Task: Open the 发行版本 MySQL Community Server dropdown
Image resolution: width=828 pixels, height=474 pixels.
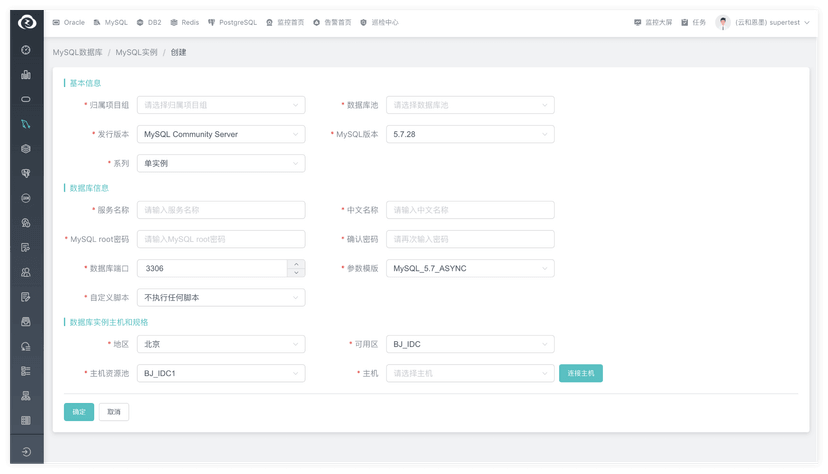Action: tap(221, 134)
